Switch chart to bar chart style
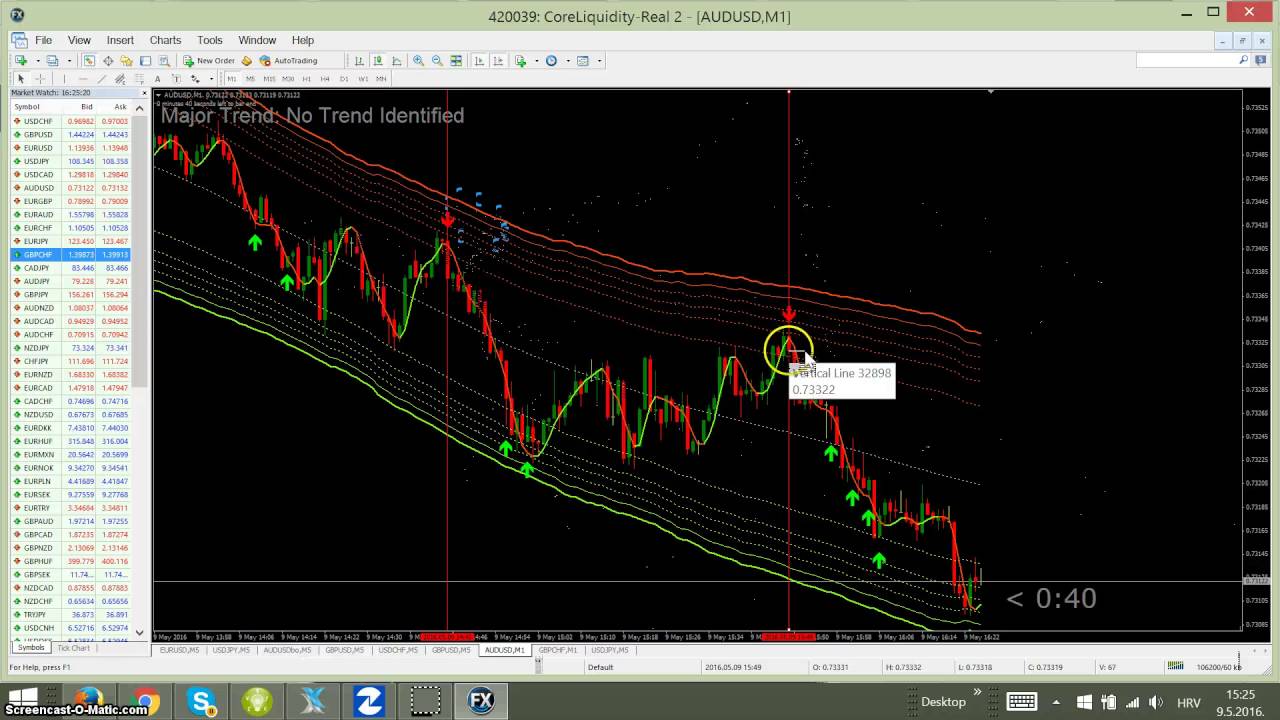1280x720 pixels. pos(359,61)
